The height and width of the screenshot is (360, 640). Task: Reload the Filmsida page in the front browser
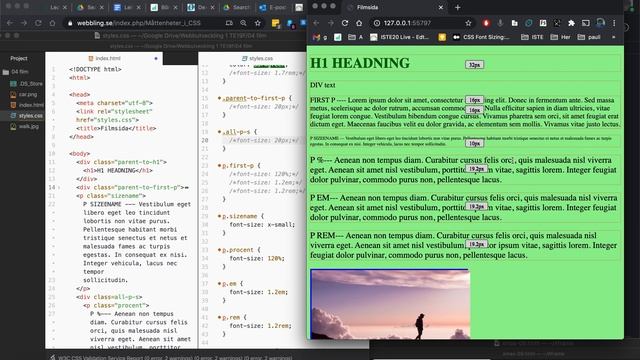click(x=345, y=23)
